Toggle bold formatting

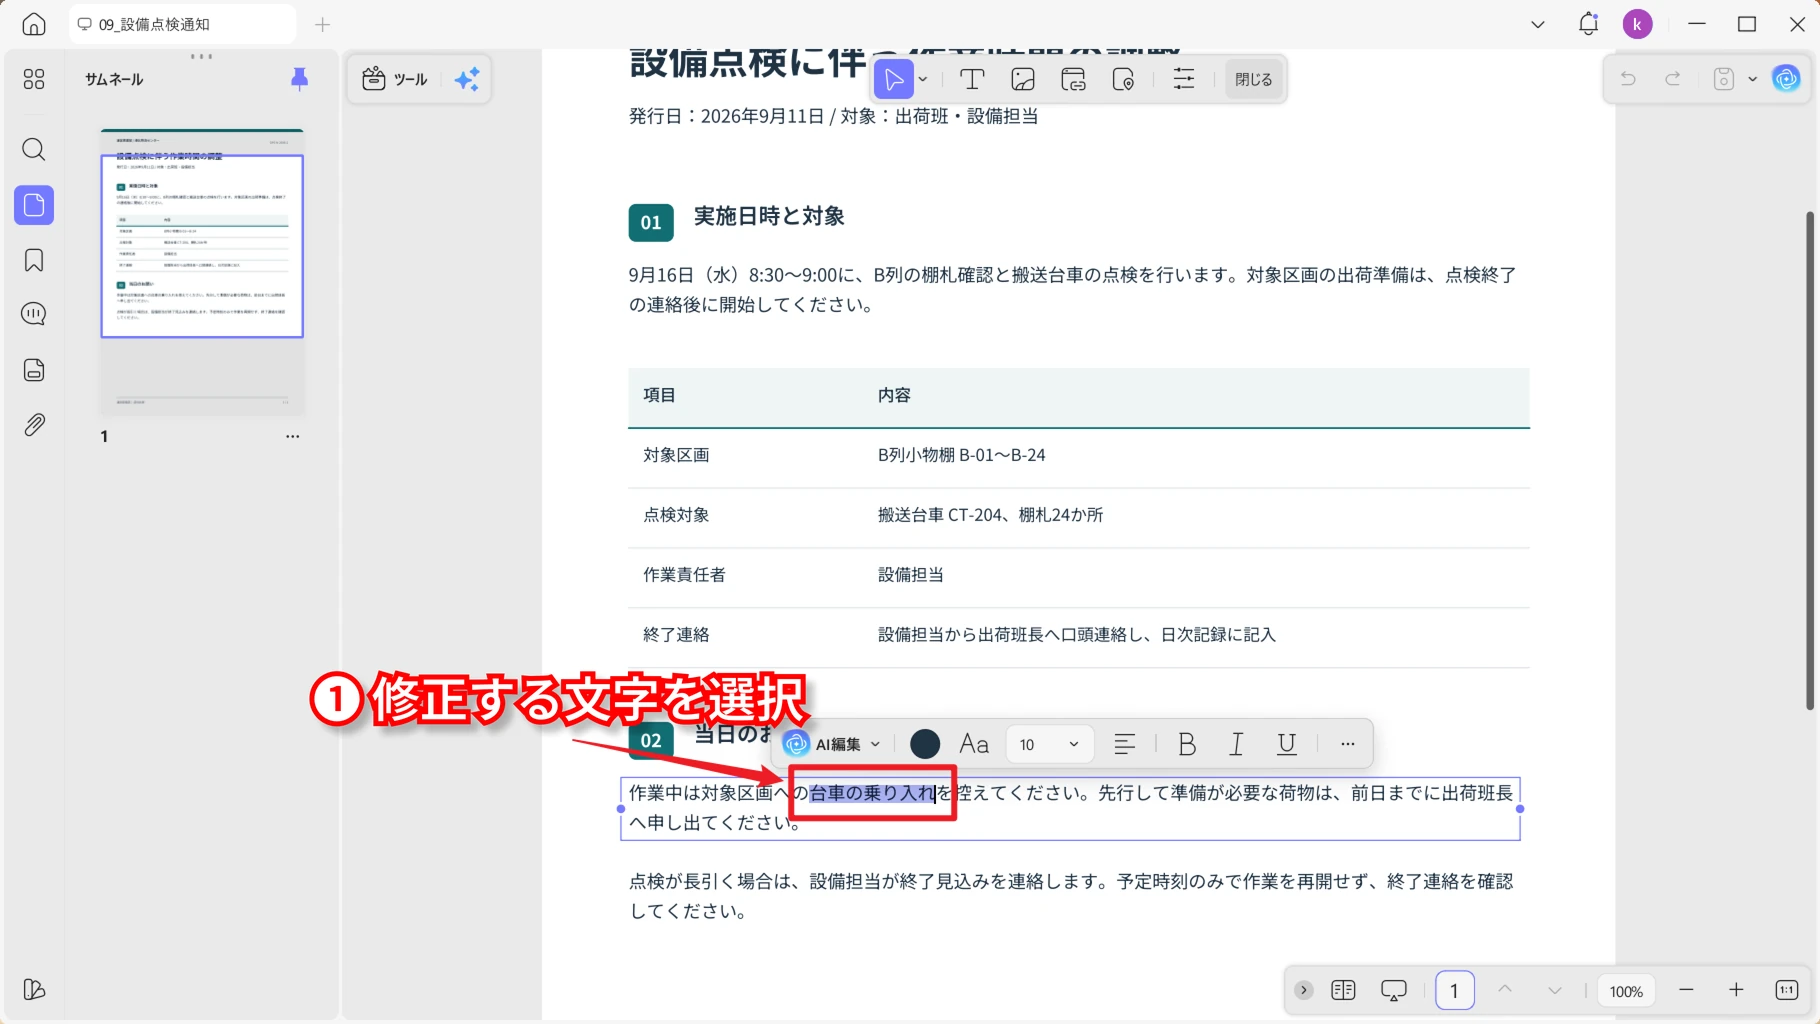pyautogui.click(x=1187, y=744)
